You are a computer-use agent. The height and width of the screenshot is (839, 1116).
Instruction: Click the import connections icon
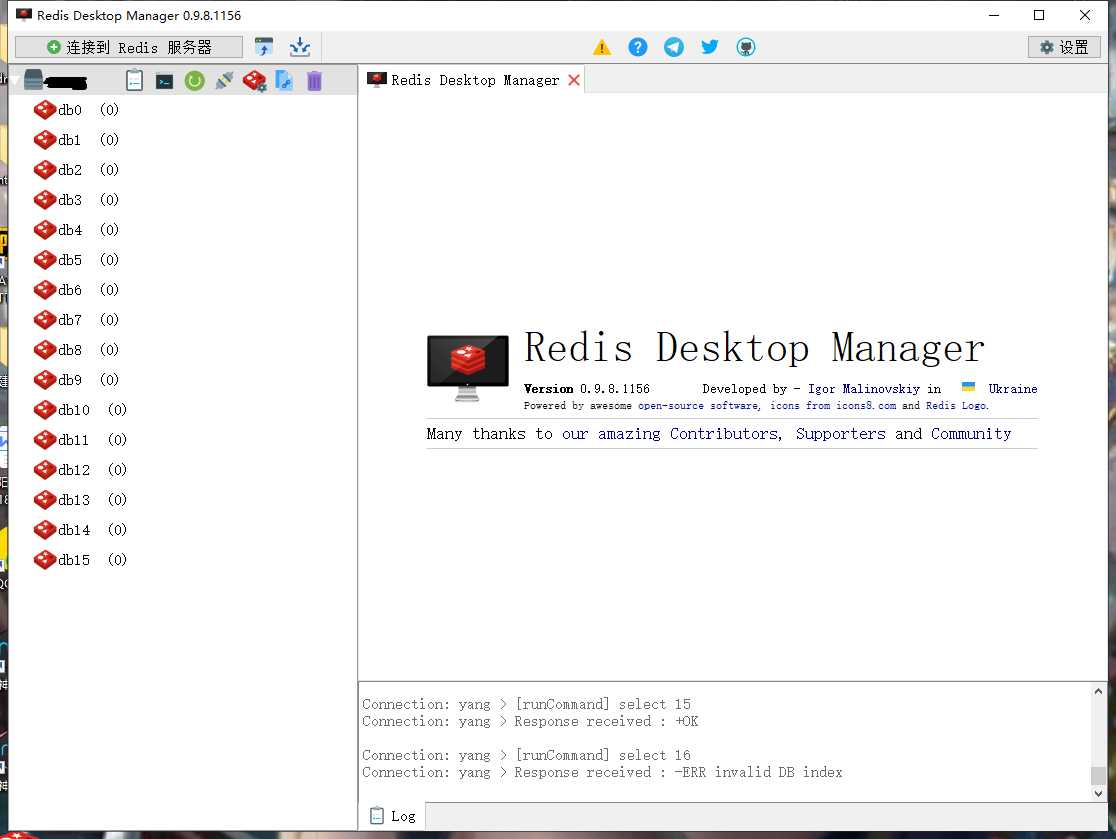click(264, 47)
